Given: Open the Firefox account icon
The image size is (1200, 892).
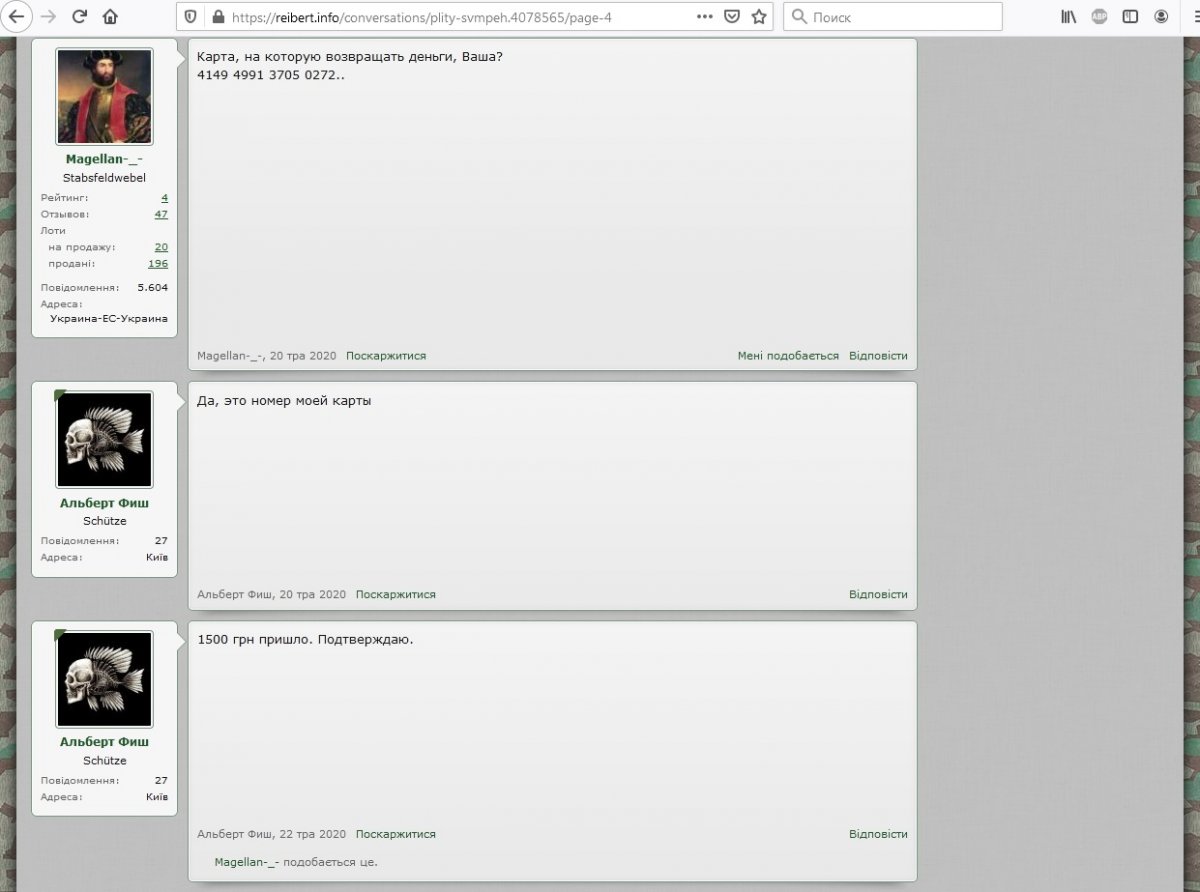Looking at the screenshot, I should 1161,16.
